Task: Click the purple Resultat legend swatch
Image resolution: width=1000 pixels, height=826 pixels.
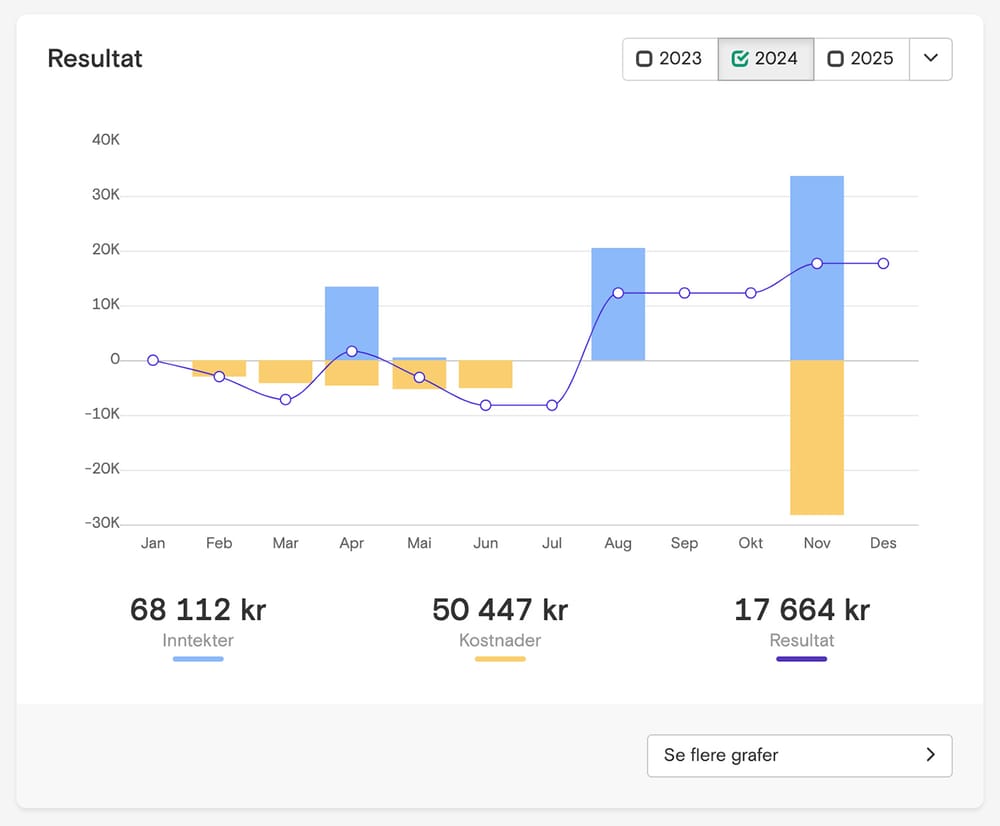Action: tap(801, 659)
